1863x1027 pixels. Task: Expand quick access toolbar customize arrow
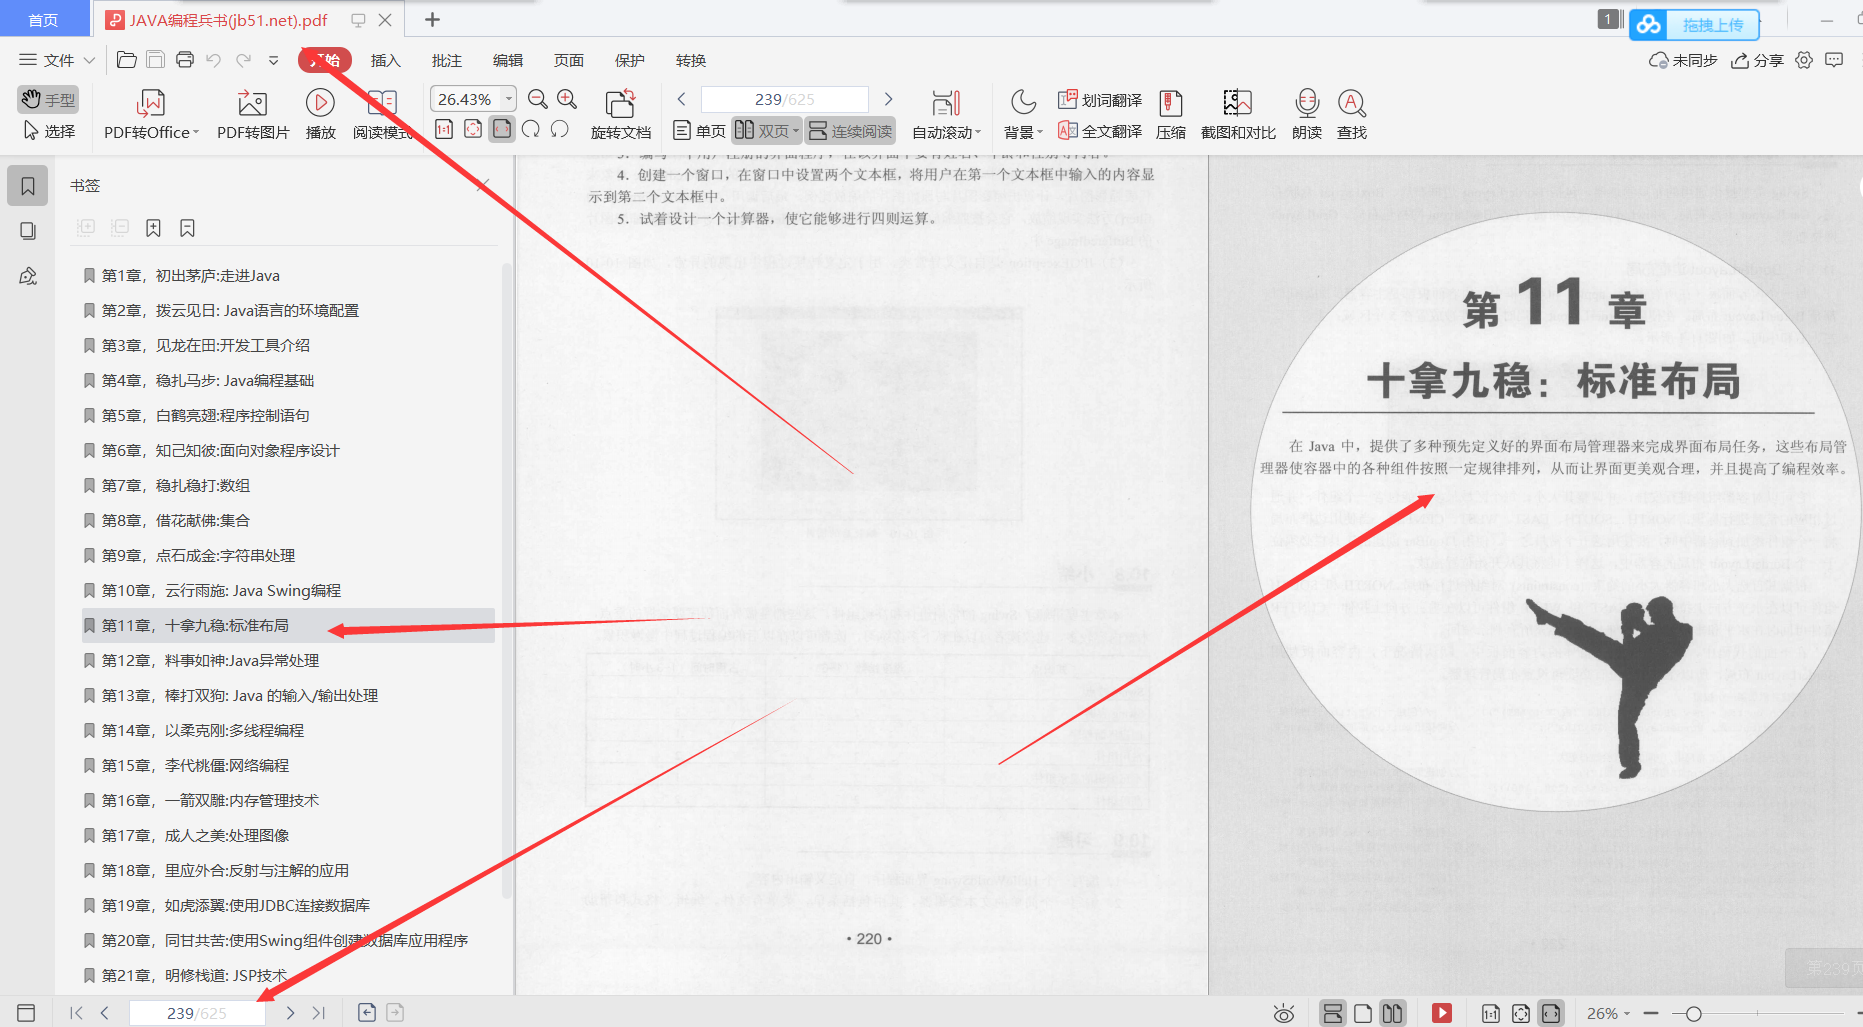(273, 60)
